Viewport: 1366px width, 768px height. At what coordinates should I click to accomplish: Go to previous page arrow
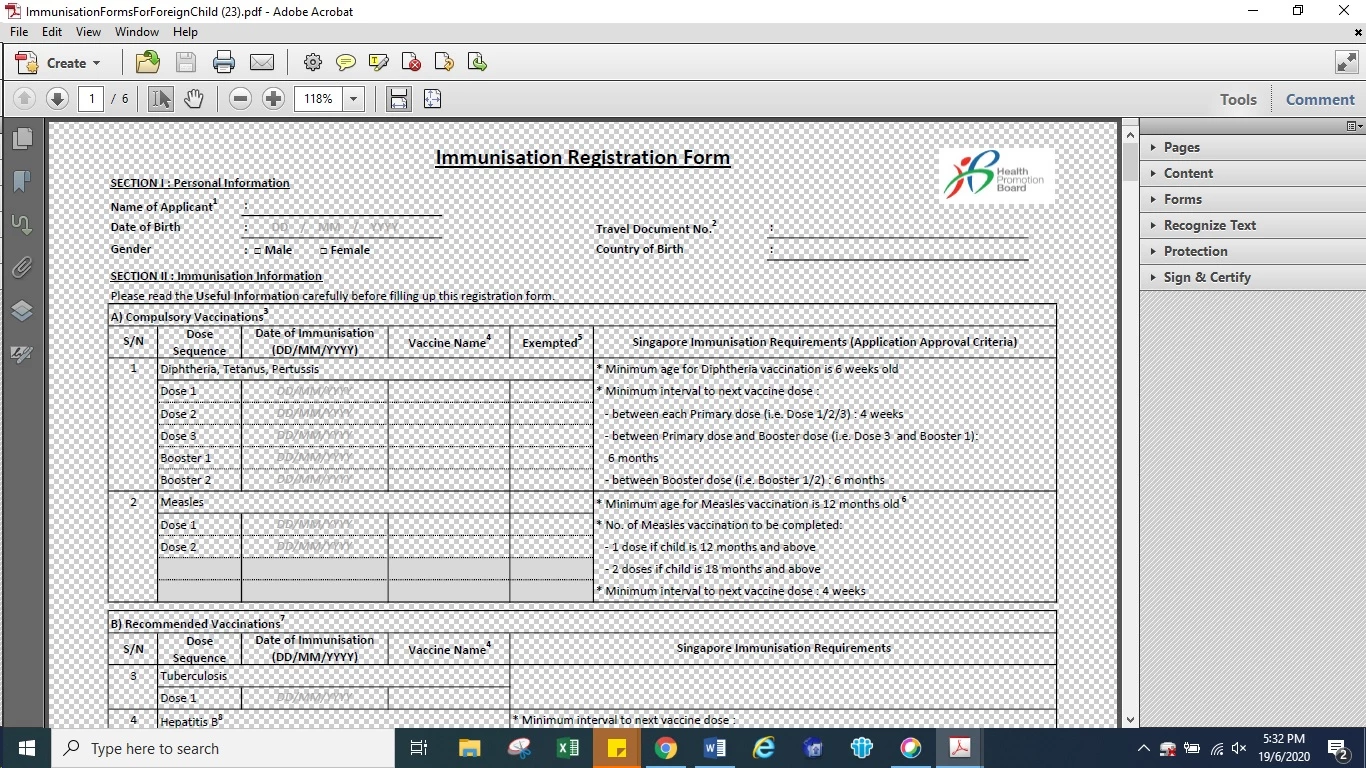tap(25, 99)
